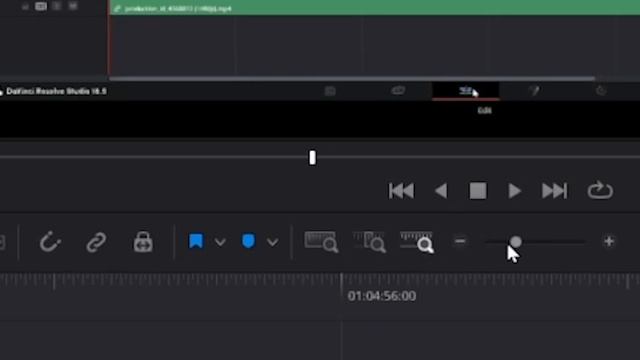Play the timeline forward

pyautogui.click(x=514, y=191)
